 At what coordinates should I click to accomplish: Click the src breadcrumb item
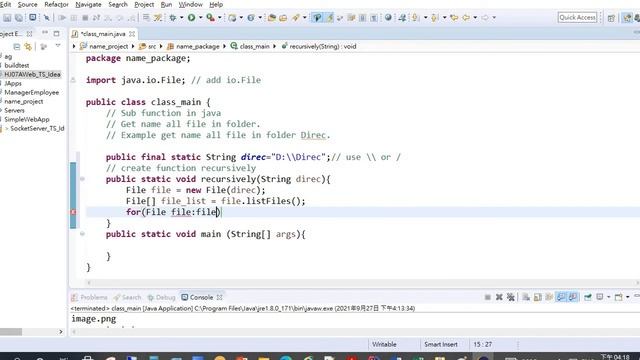click(x=148, y=47)
